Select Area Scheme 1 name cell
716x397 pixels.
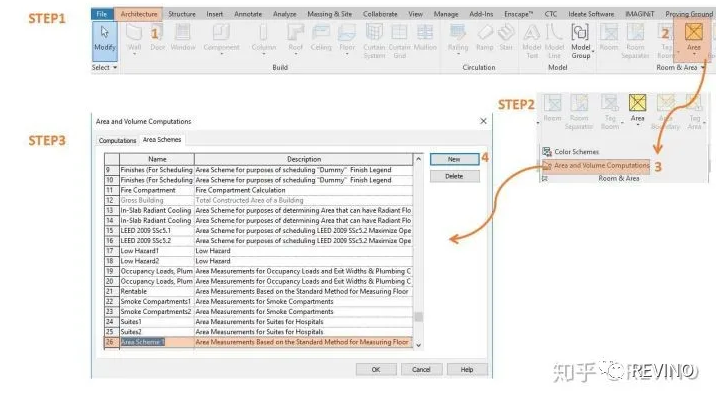pyautogui.click(x=157, y=342)
